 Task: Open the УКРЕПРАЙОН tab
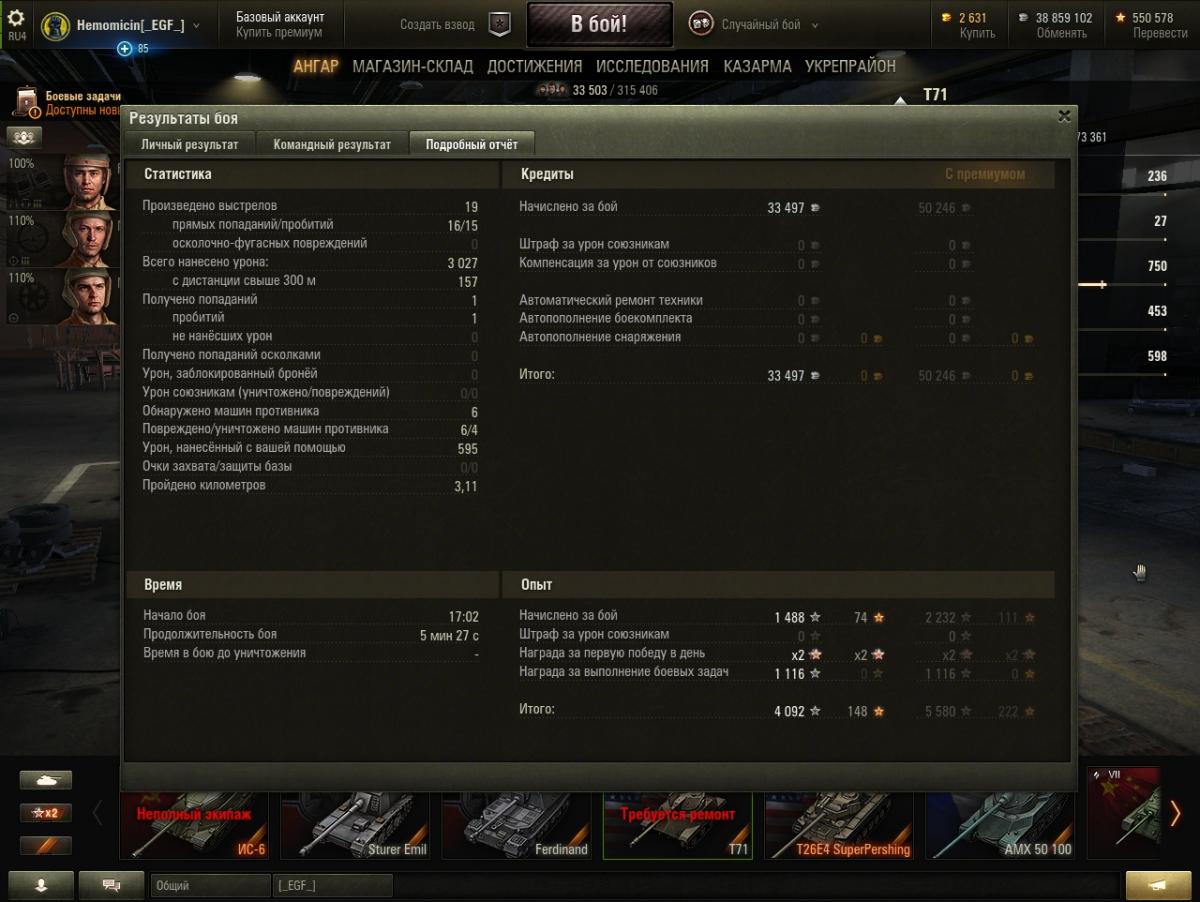(850, 66)
